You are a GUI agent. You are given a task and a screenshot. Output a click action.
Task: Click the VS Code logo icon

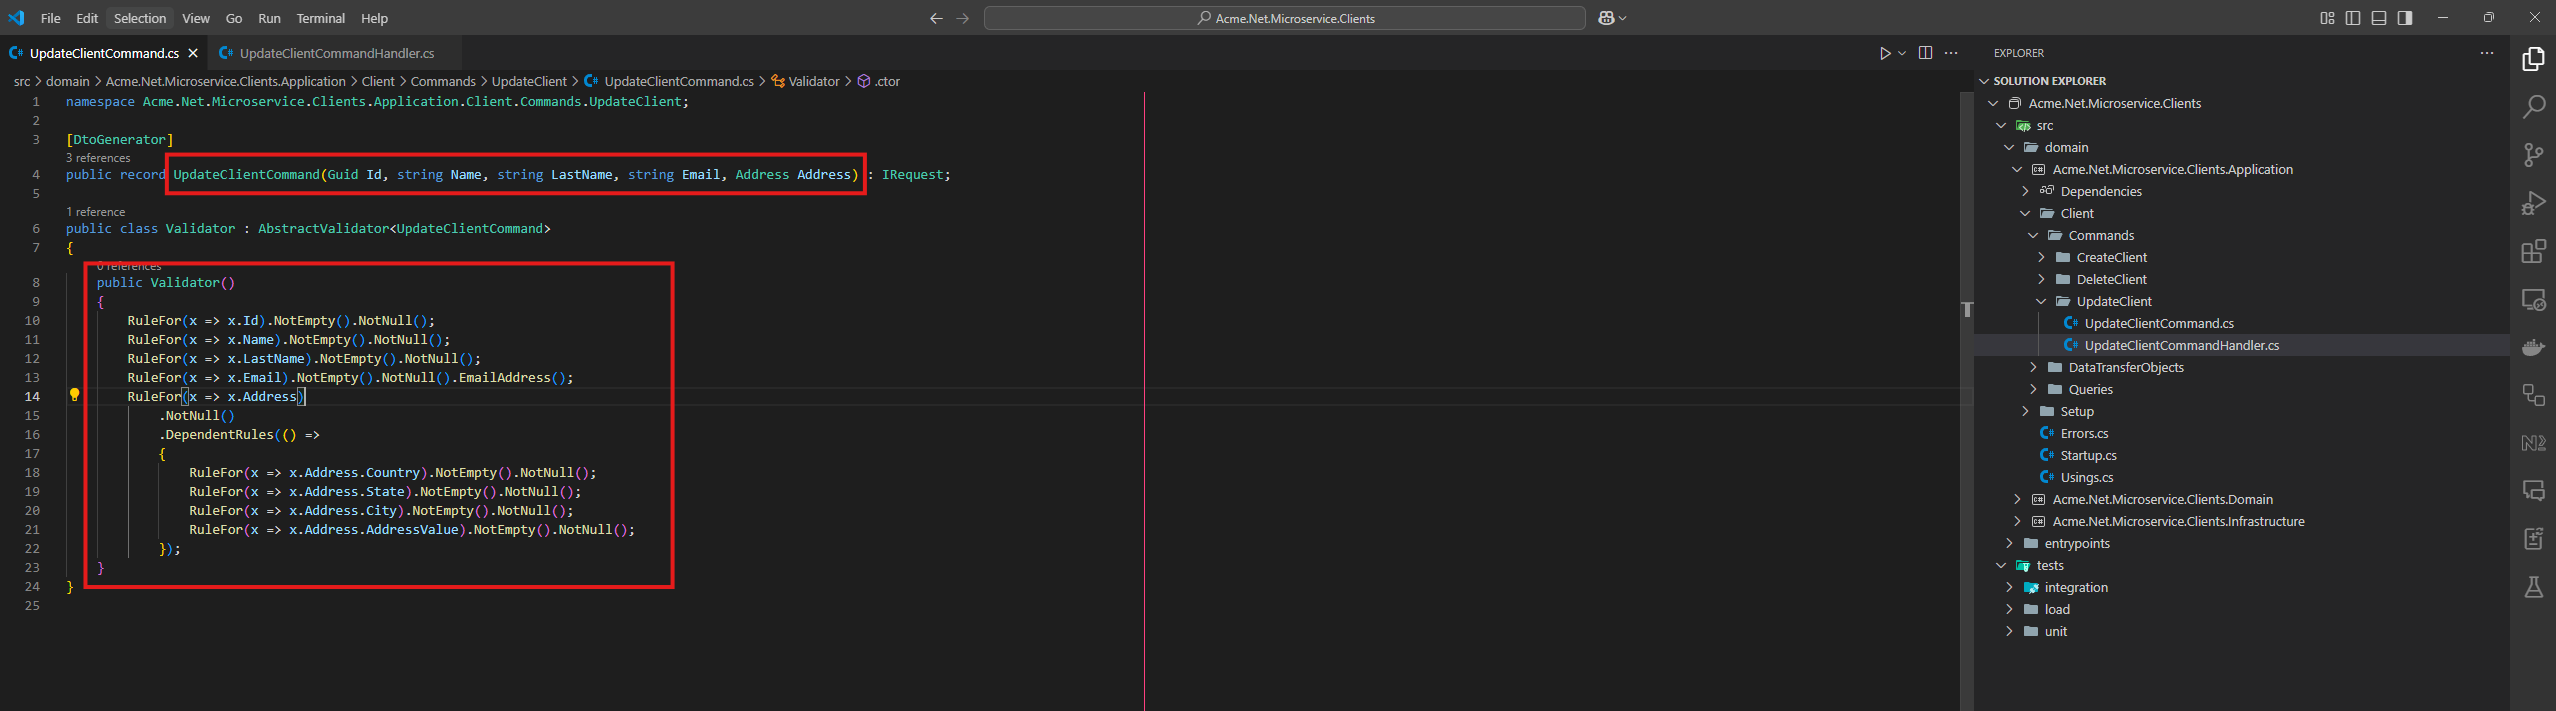[16, 18]
